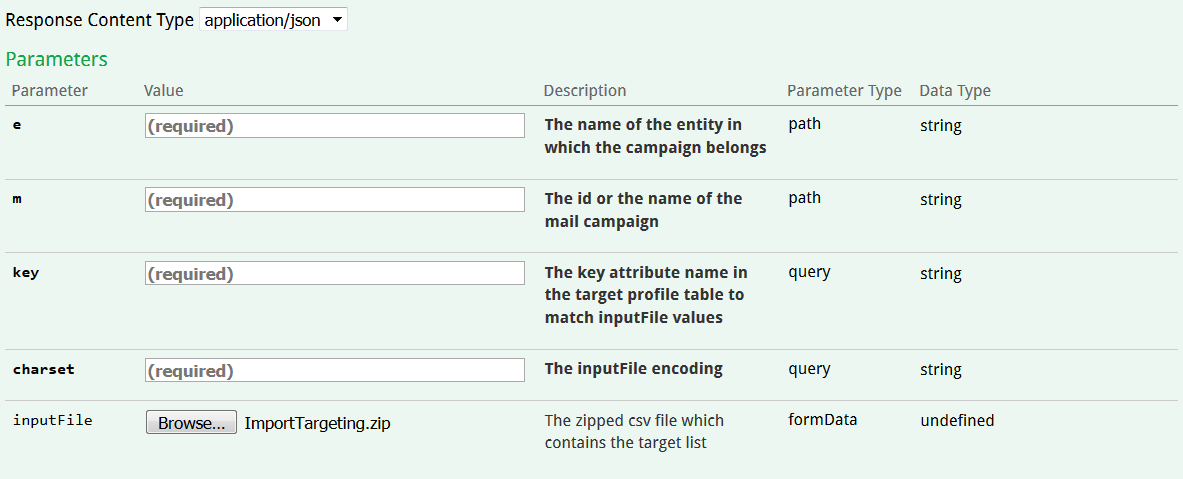Click the Response Content Type label
Viewport: 1183px width, 479px height.
(x=100, y=20)
